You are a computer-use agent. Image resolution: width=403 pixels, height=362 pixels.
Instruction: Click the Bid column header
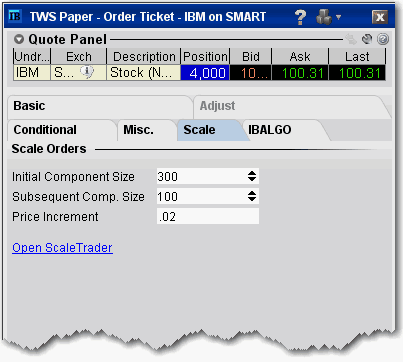[x=251, y=56]
